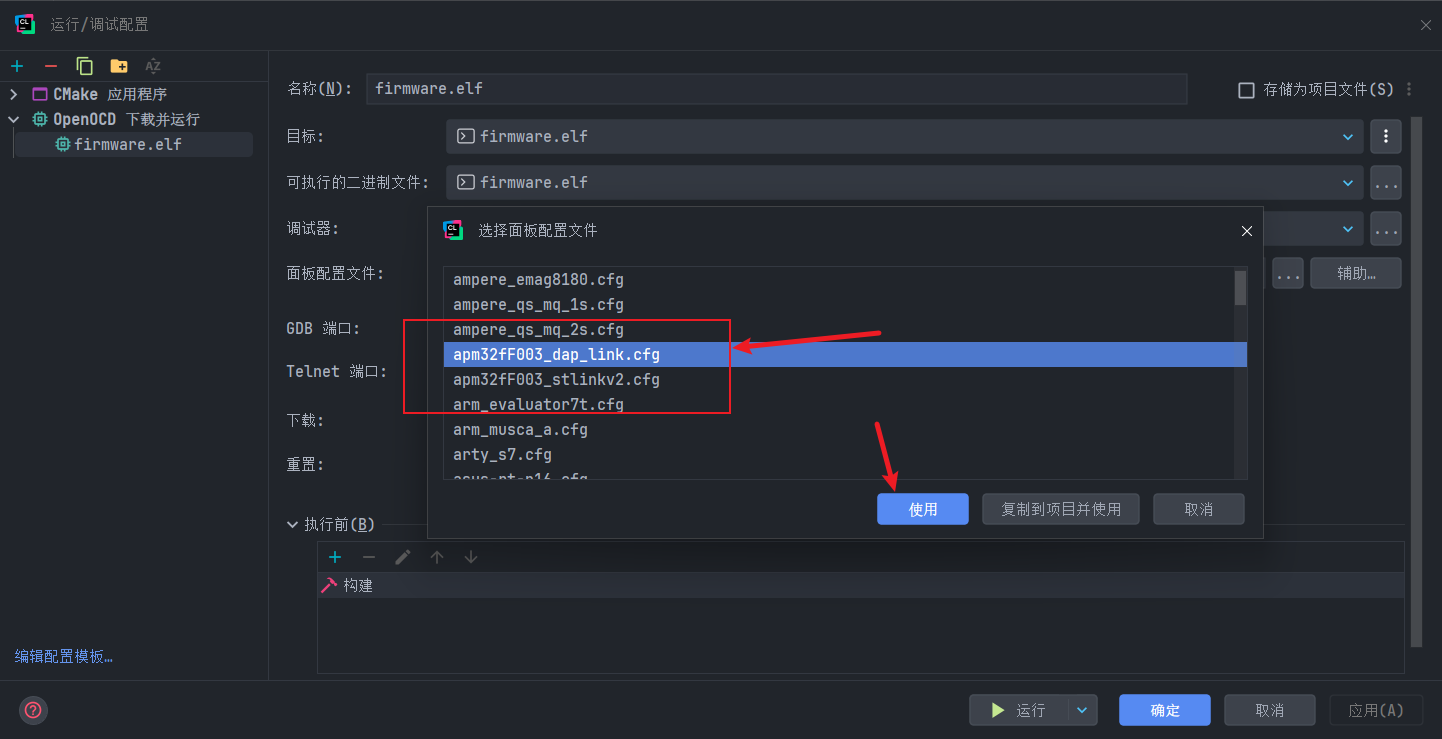The height and width of the screenshot is (739, 1442).
Task: Add a before-launch task with plus icon
Action: pyautogui.click(x=335, y=557)
